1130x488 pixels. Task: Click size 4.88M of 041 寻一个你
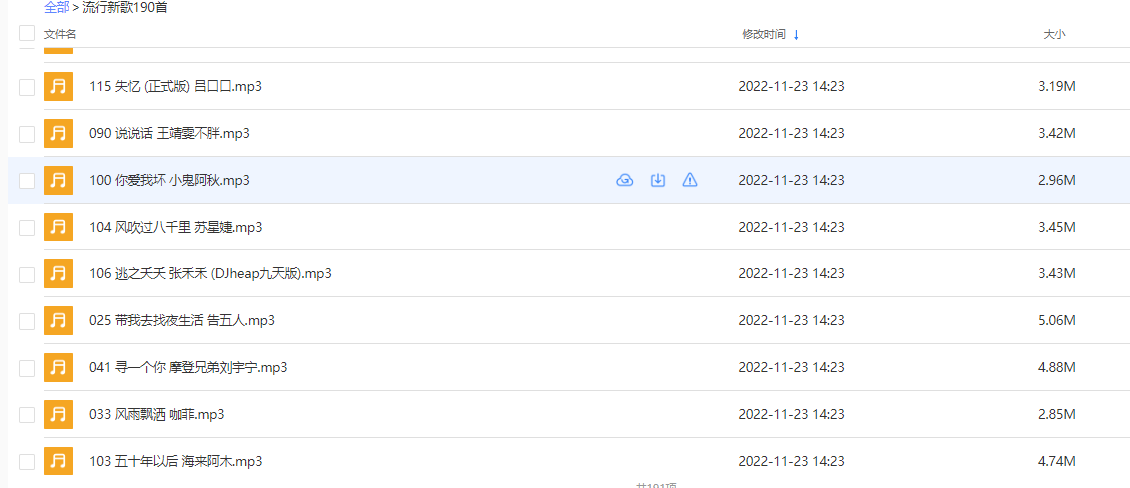[1056, 368]
